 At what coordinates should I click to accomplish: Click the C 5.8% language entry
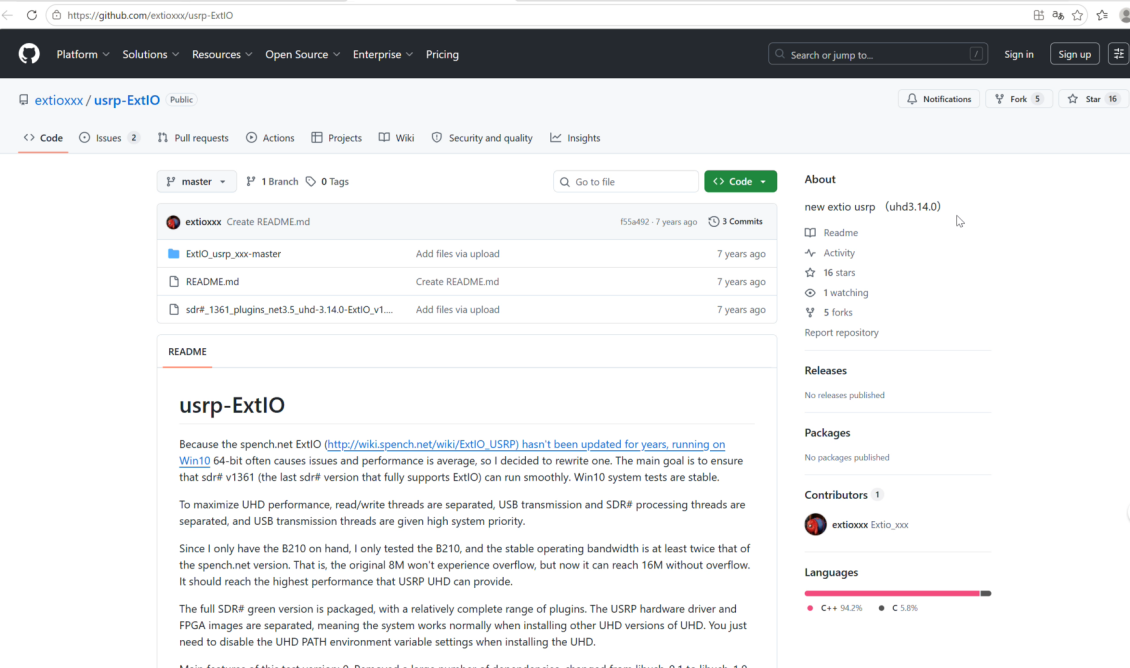898,608
